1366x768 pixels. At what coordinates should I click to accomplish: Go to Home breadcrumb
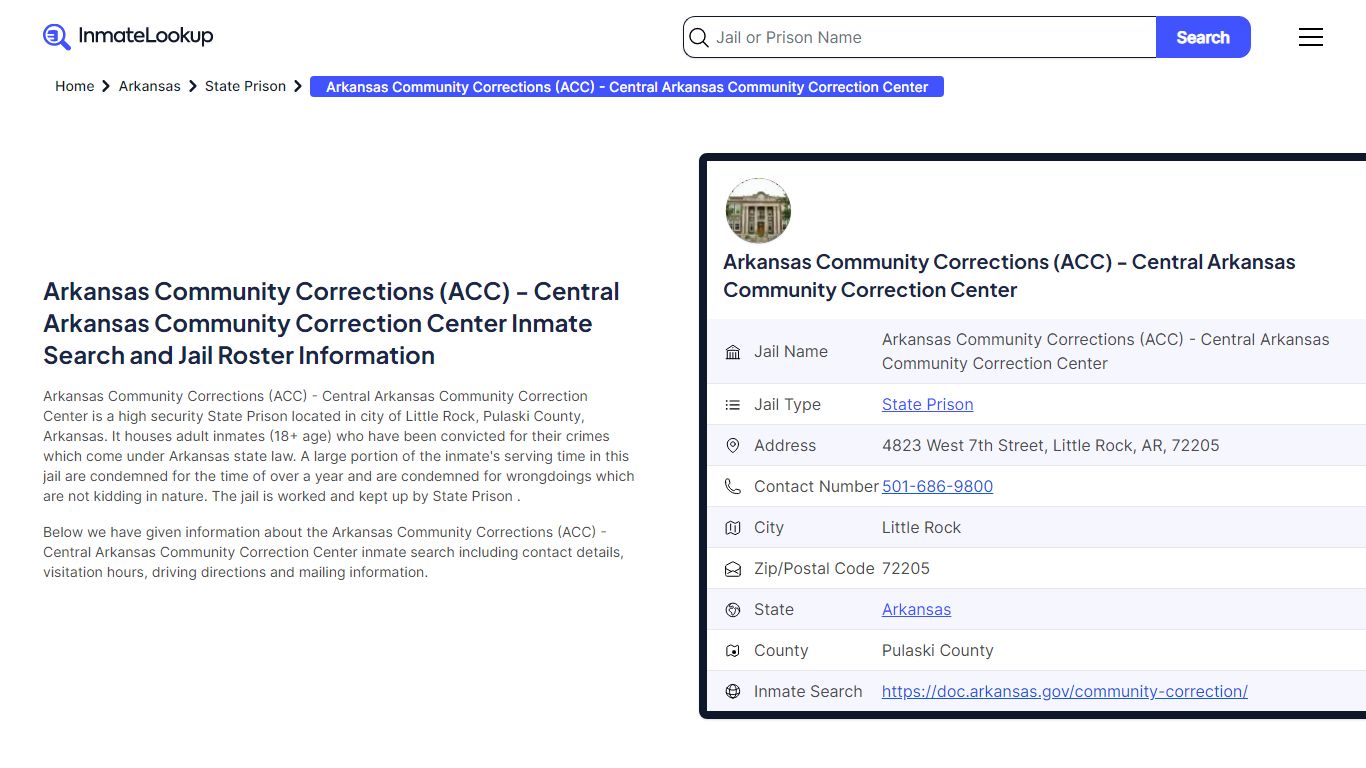click(74, 87)
